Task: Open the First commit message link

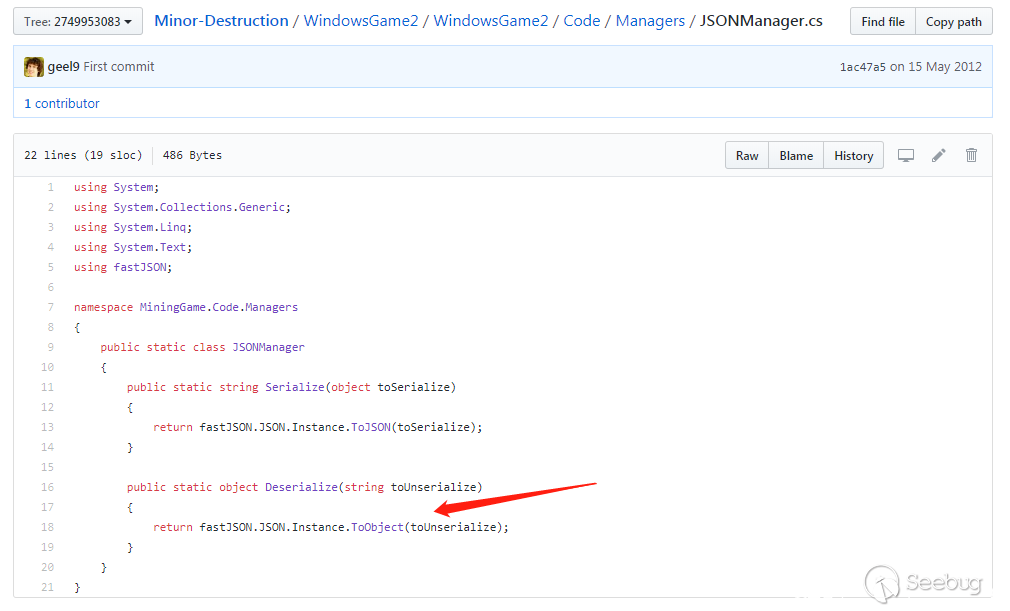Action: [x=119, y=67]
